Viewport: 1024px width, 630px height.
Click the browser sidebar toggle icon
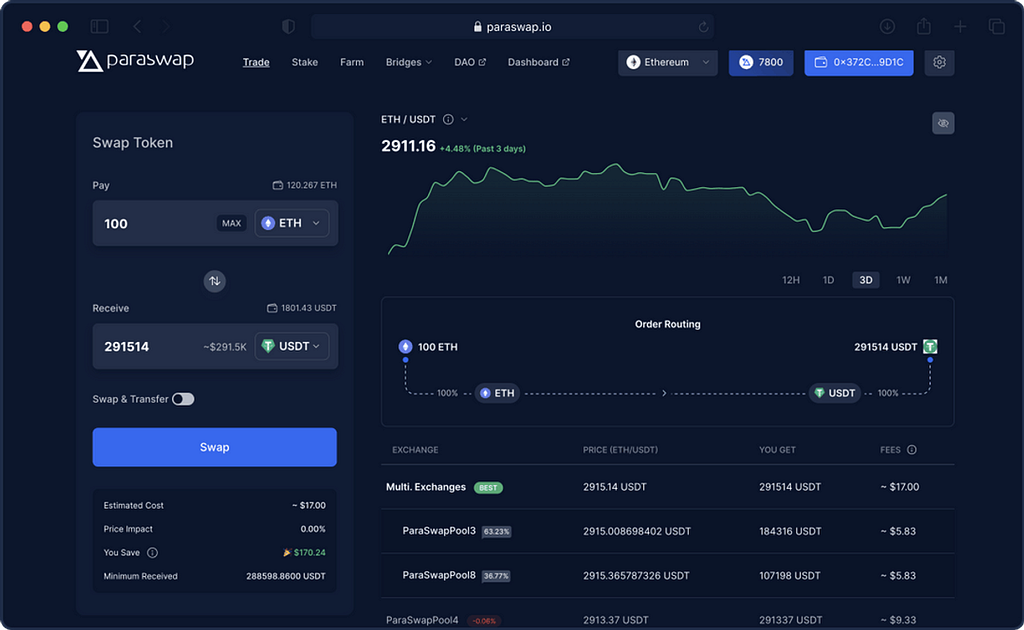[x=99, y=26]
